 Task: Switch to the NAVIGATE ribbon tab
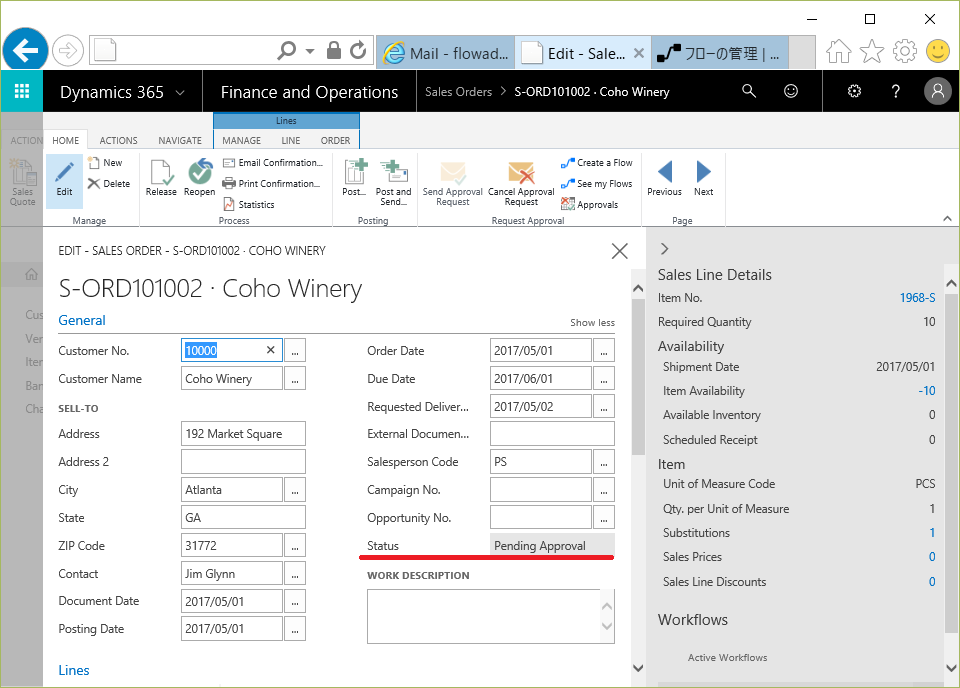[x=180, y=140]
